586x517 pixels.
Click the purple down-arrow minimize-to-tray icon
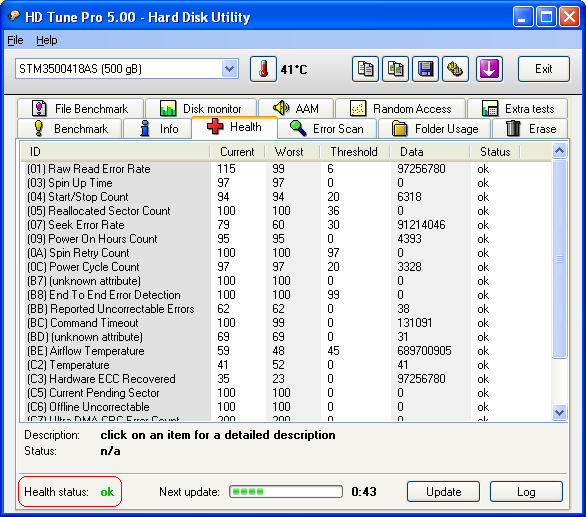click(x=489, y=69)
